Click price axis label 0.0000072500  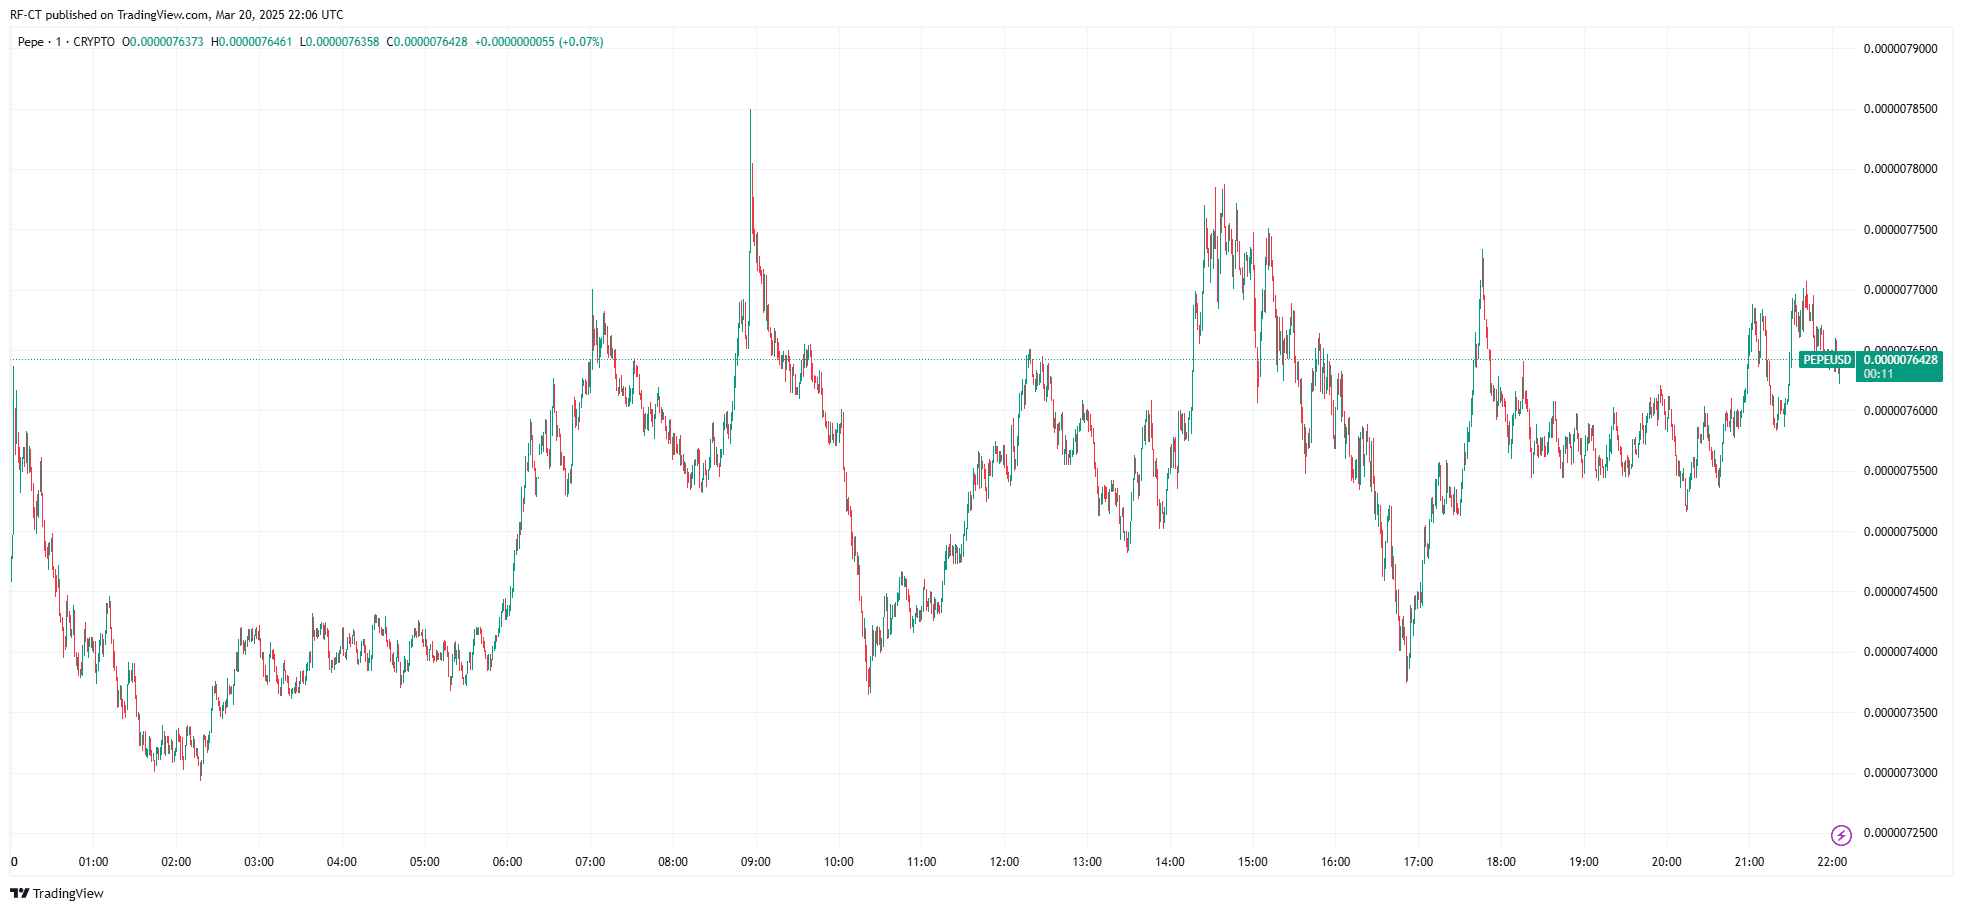(1900, 833)
